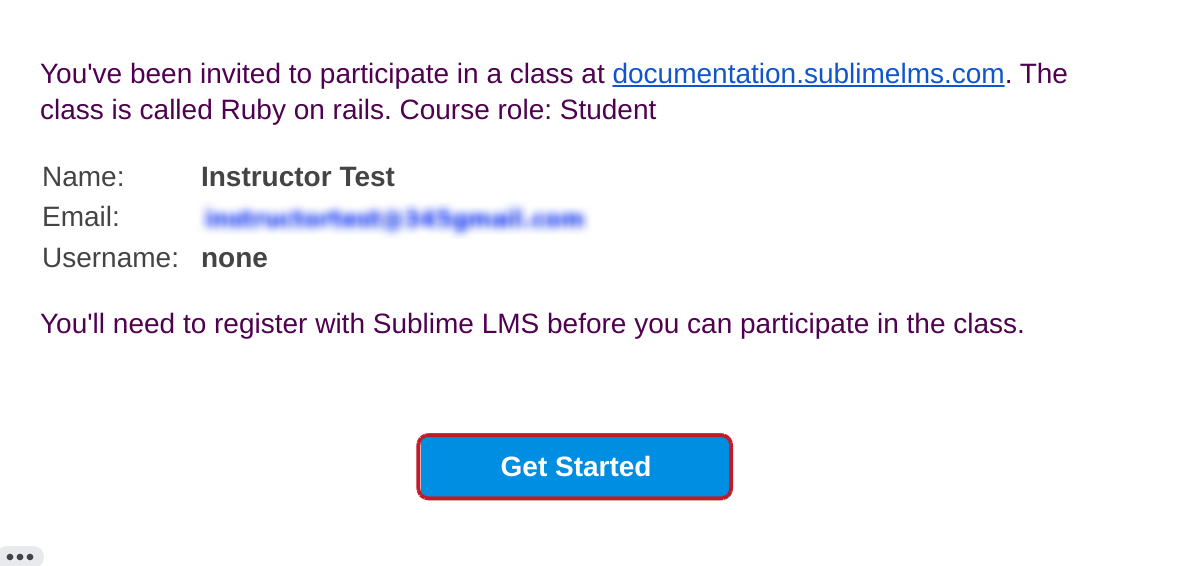The width and height of the screenshot is (1196, 566).
Task: Click the "You've been invited" opening text
Action: [x=150, y=74]
